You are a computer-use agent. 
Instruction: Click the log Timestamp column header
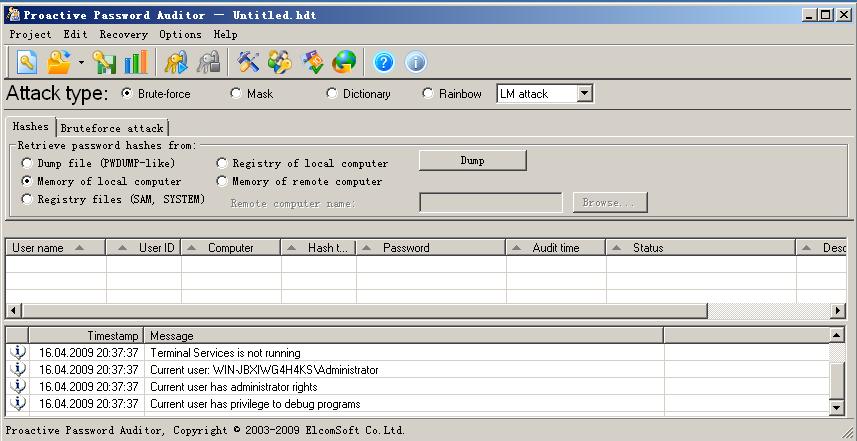[86, 336]
